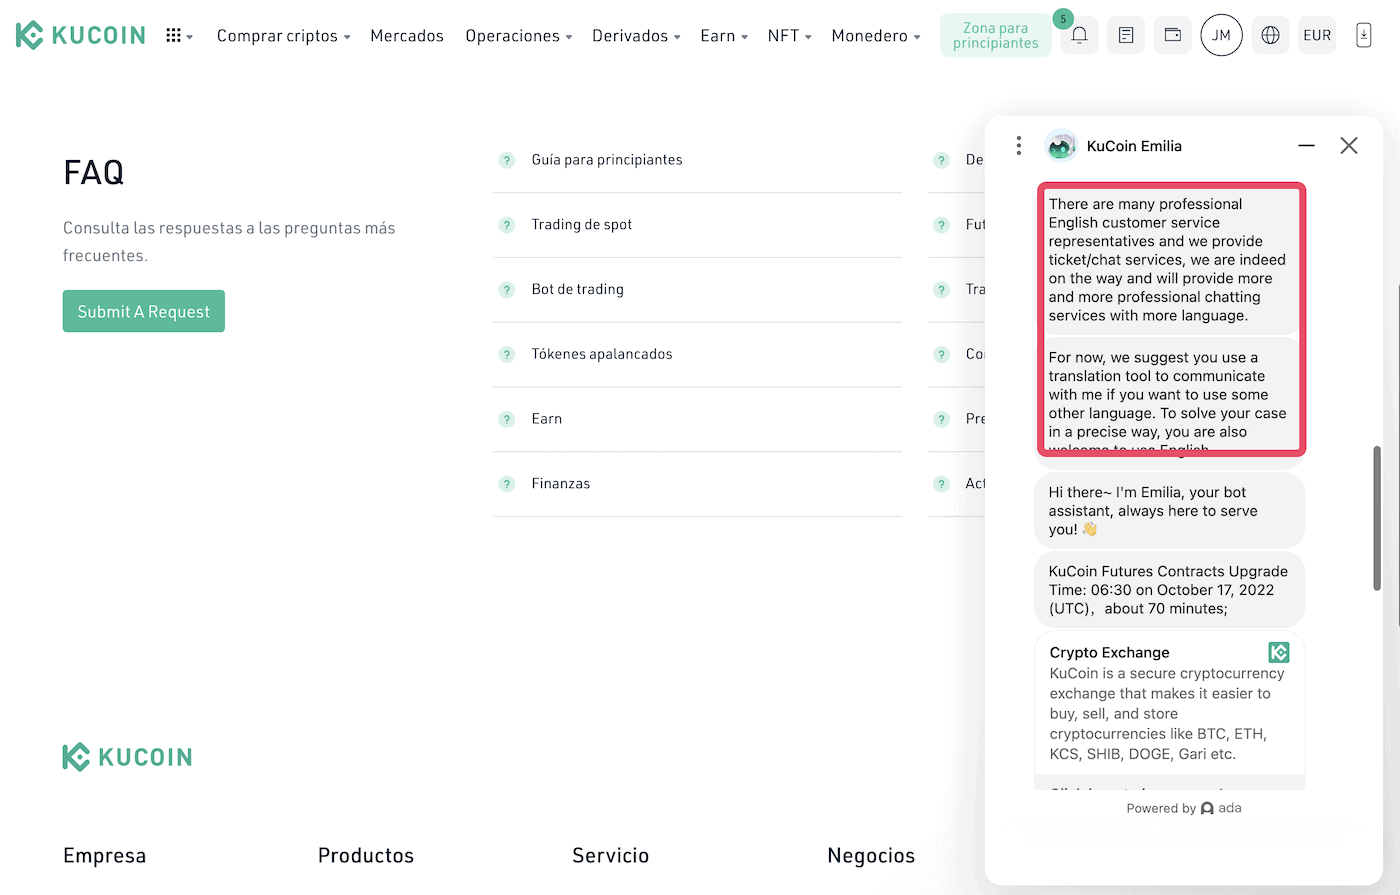Click Servicio footer heading

point(611,856)
